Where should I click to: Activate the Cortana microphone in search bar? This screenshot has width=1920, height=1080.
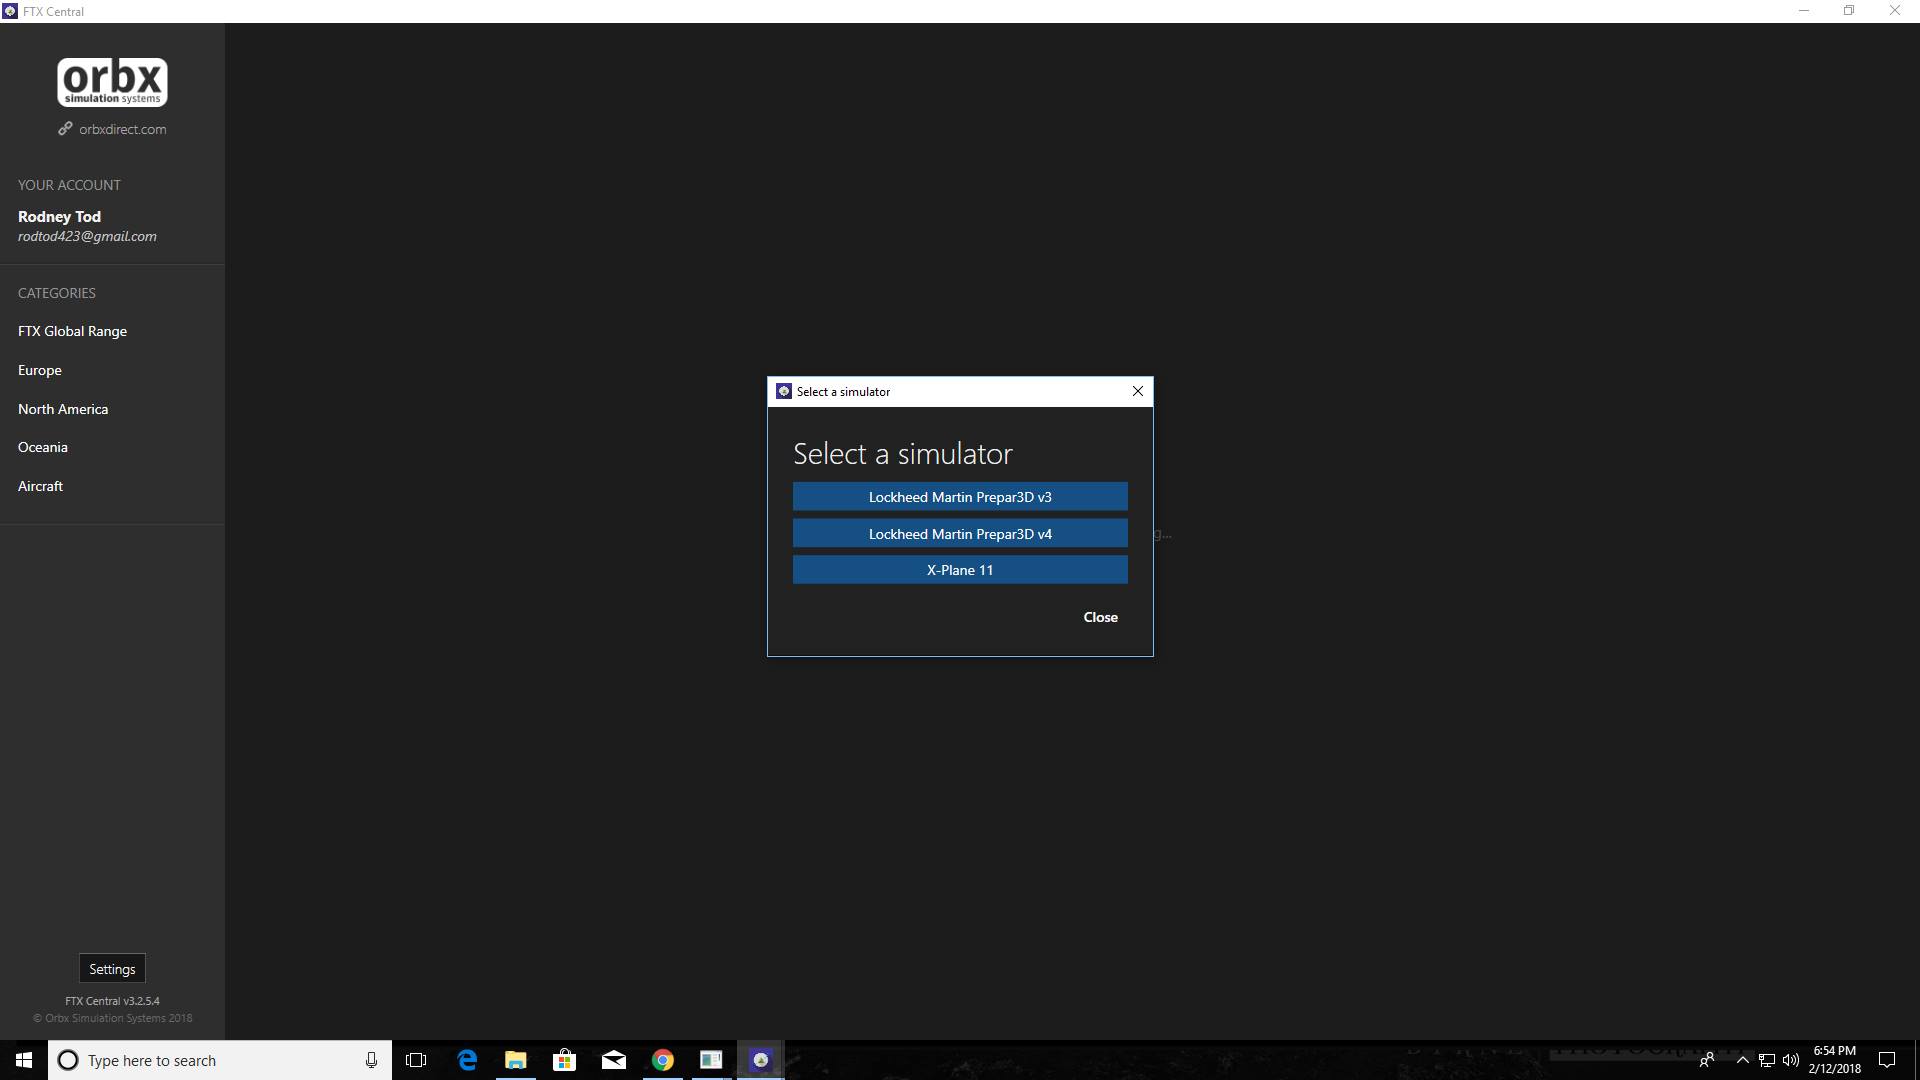tap(371, 1060)
